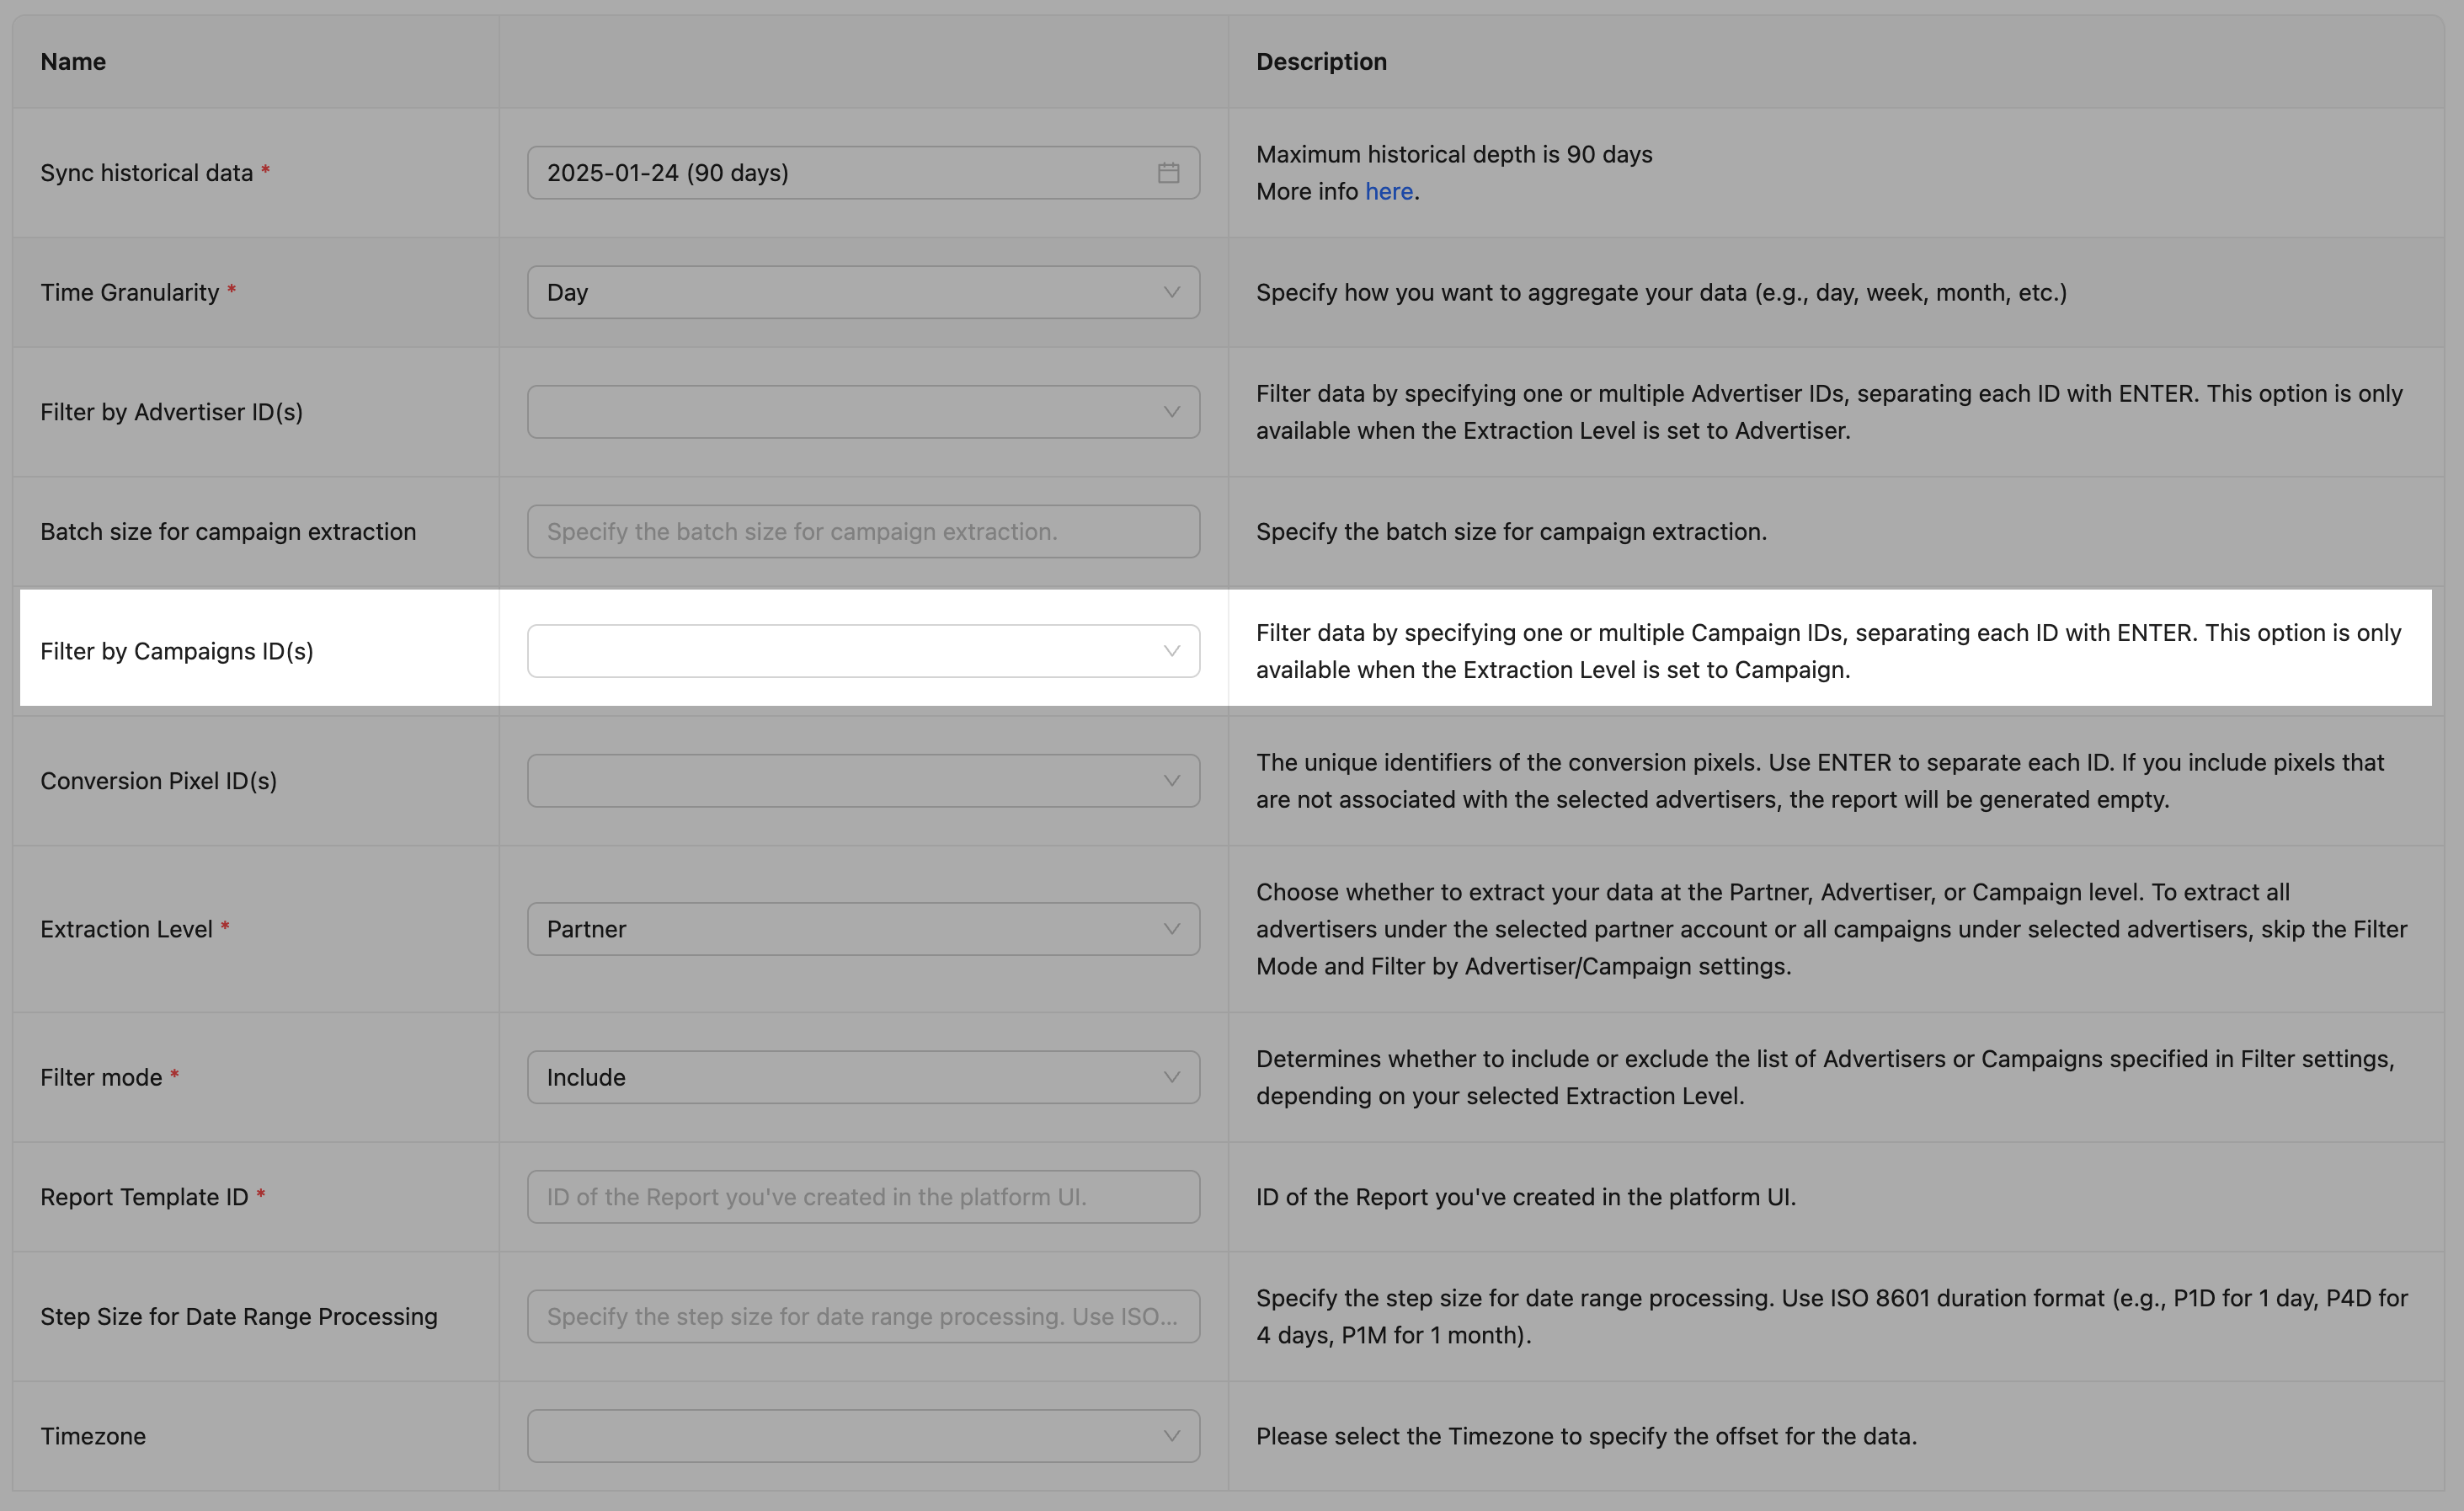Open the Sync historical data date field
The height and width of the screenshot is (1511, 2464).
pyautogui.click(x=840, y=173)
